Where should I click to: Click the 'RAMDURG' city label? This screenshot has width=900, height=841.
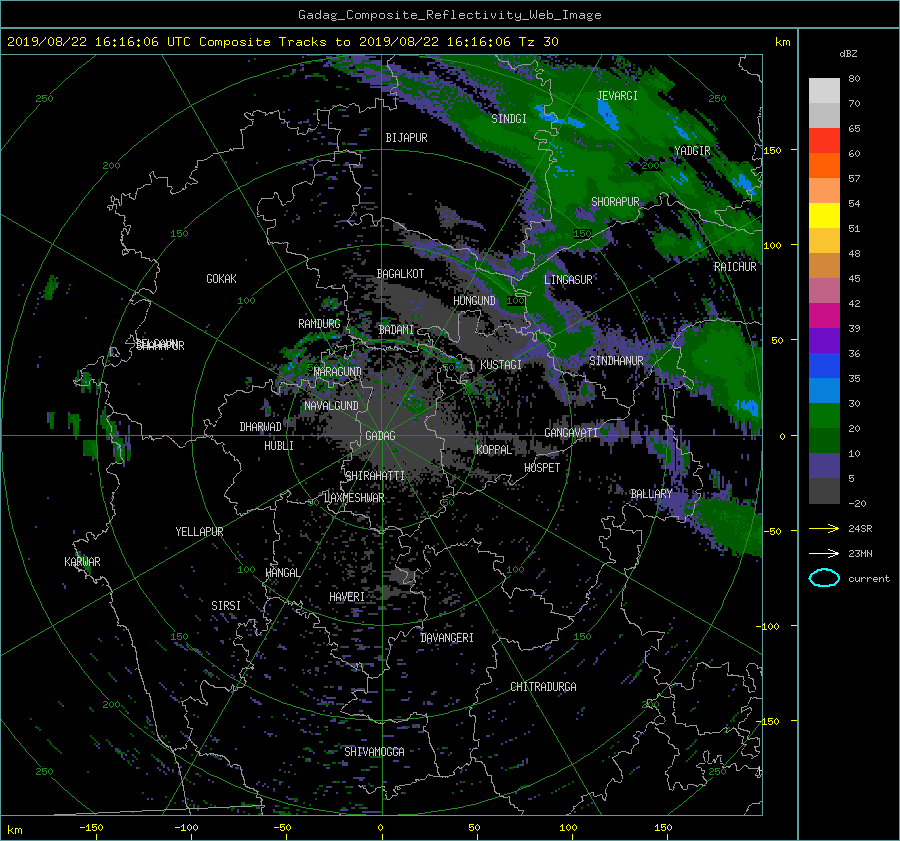(319, 324)
